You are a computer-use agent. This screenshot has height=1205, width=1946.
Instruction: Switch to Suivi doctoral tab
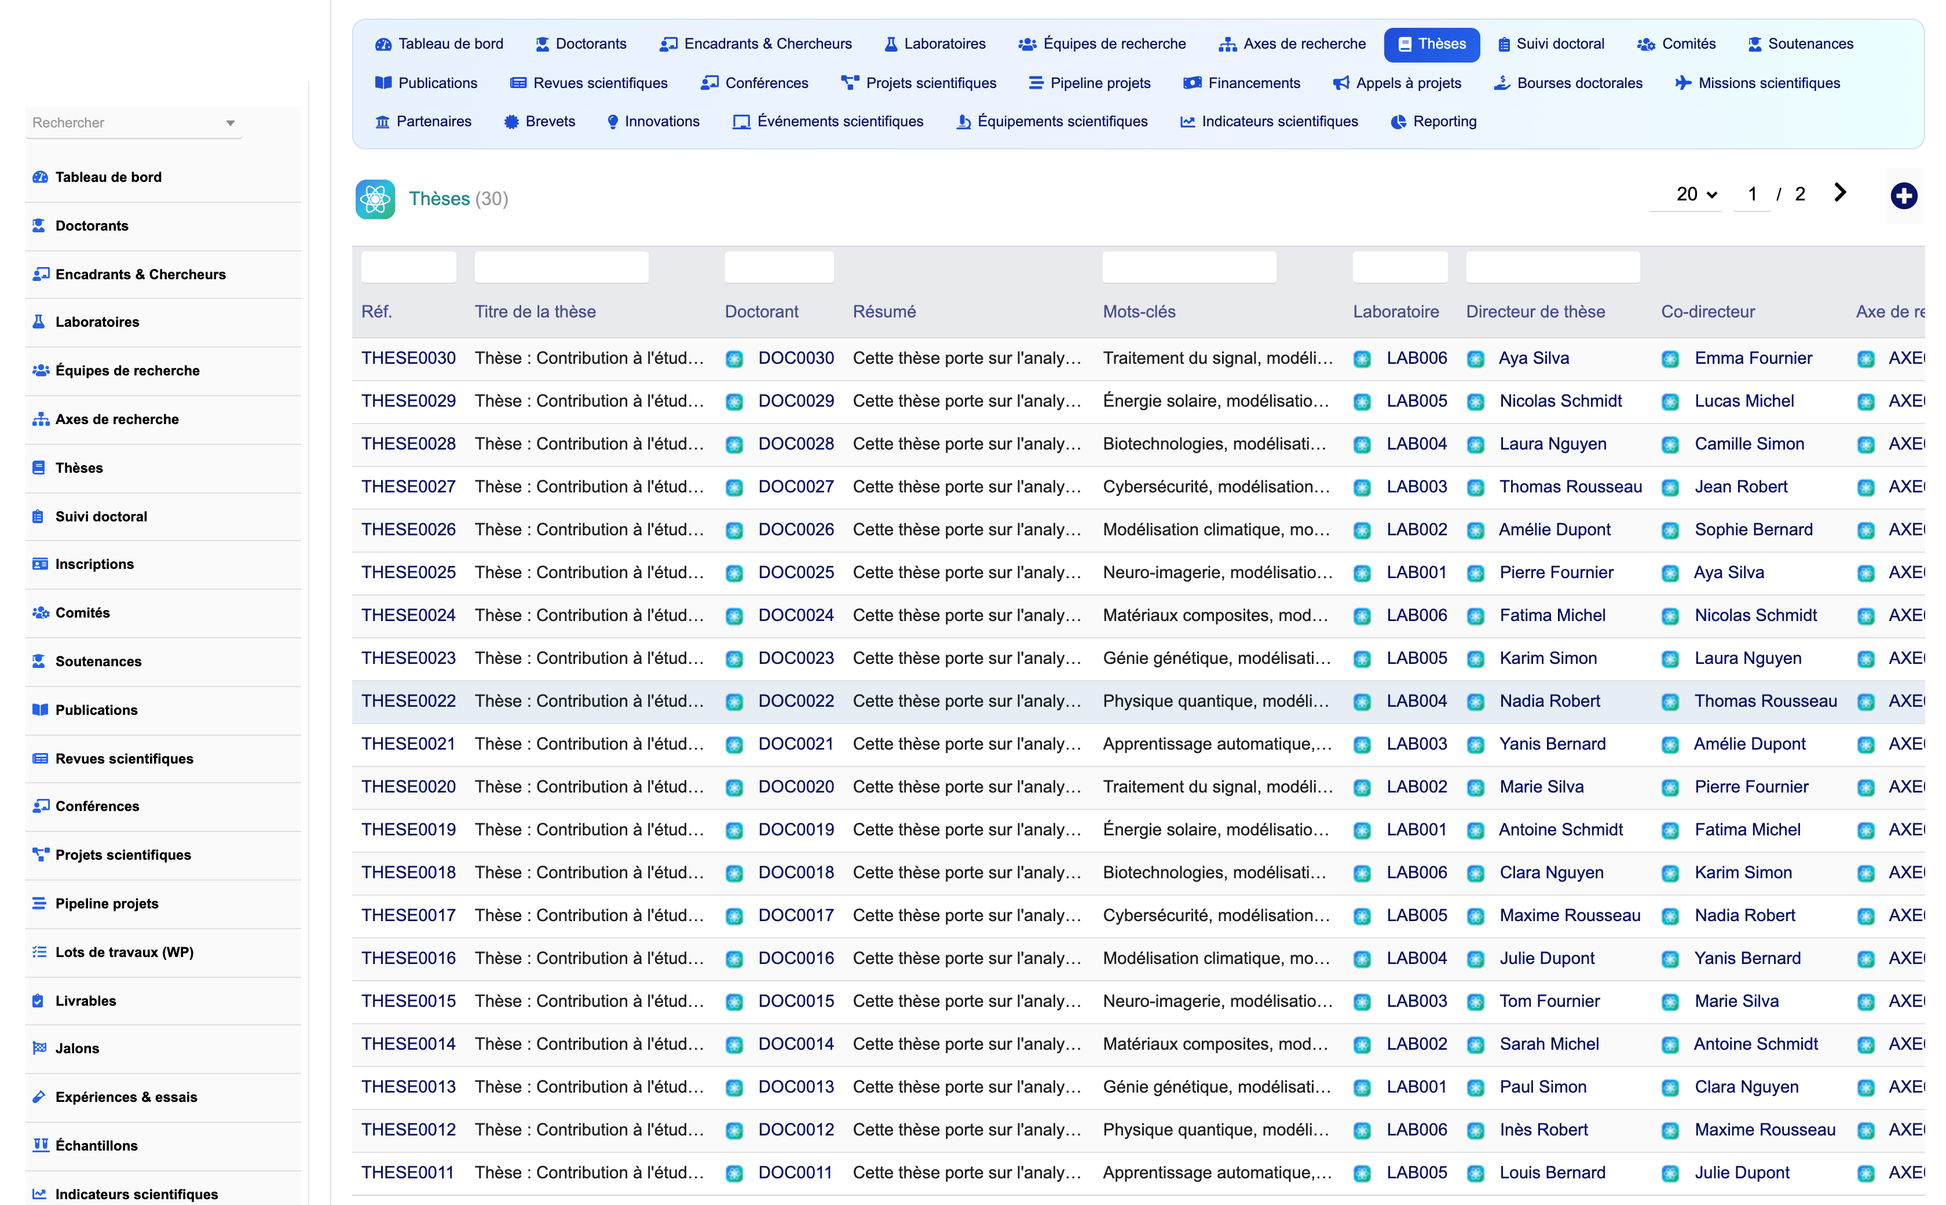(1551, 44)
